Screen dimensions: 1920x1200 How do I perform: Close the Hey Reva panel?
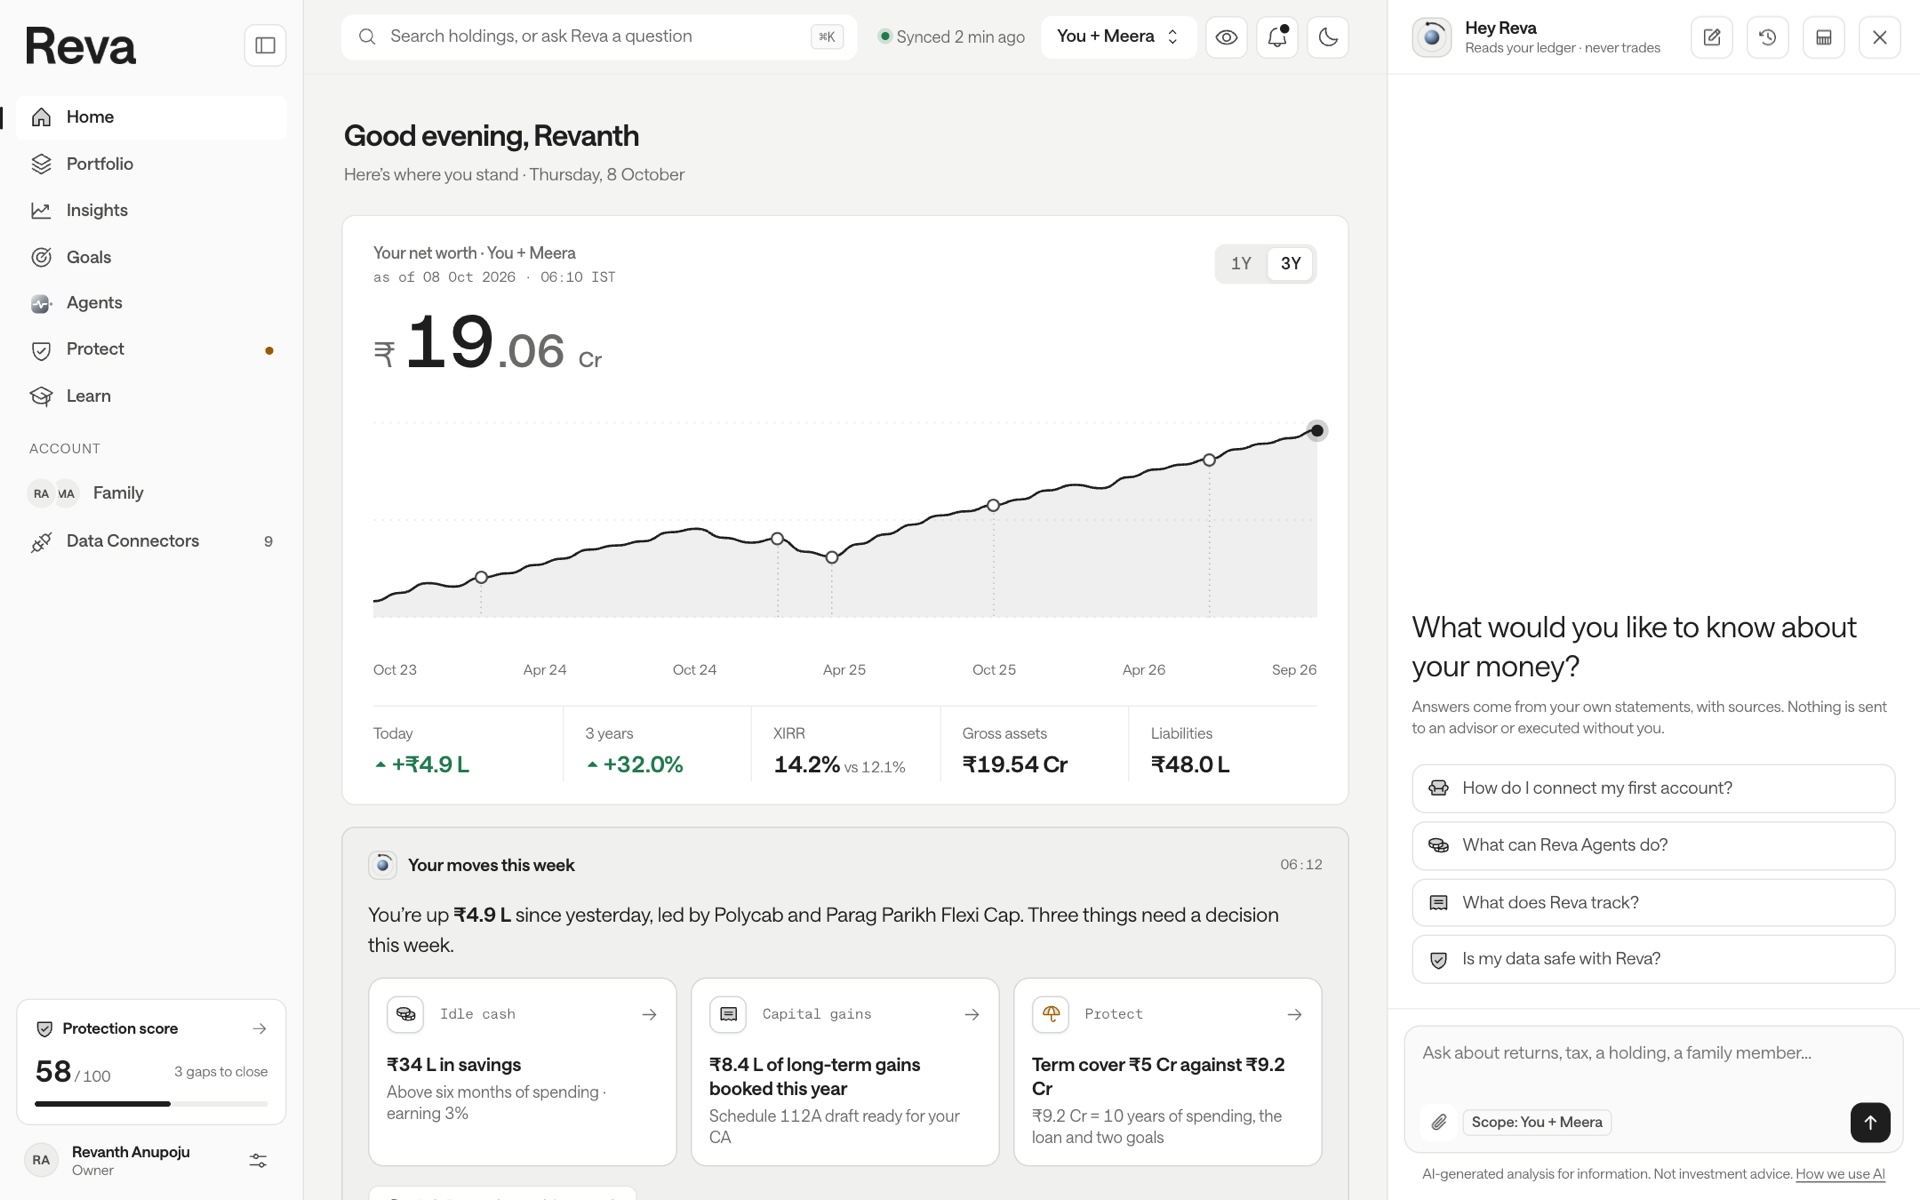point(1880,37)
